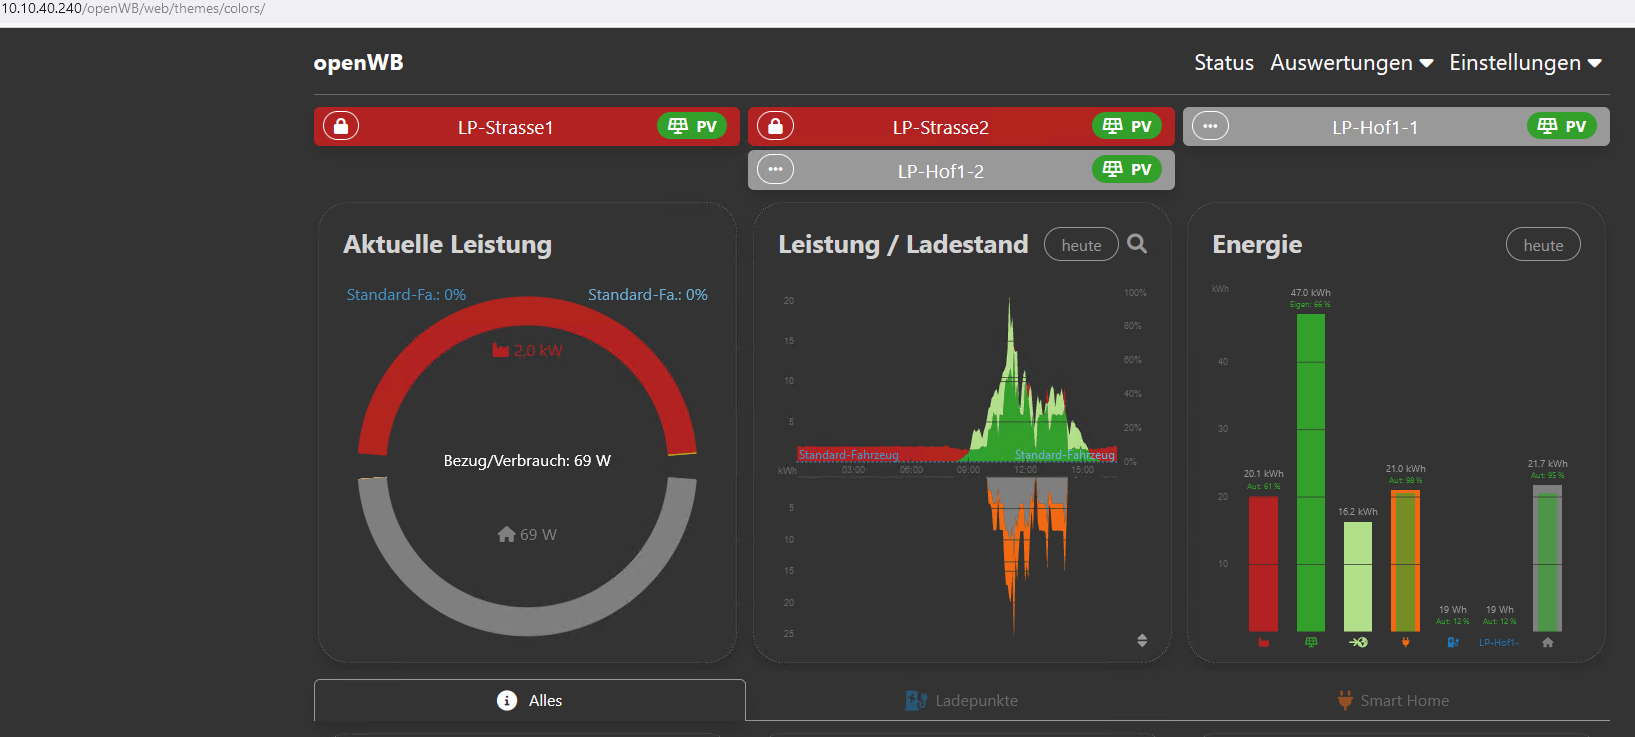Viewport: 1635px width, 737px height.
Task: Click the house icon beside 69 W in the gauge
Action: click(x=507, y=534)
